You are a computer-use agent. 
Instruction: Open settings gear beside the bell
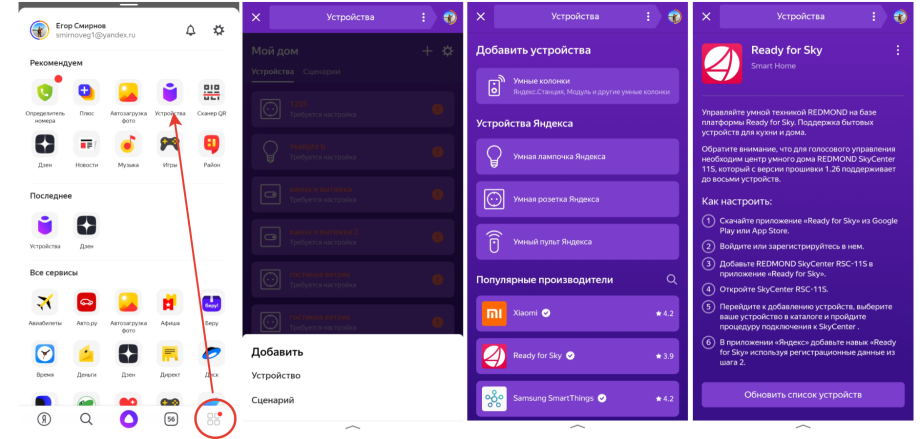coord(219,31)
